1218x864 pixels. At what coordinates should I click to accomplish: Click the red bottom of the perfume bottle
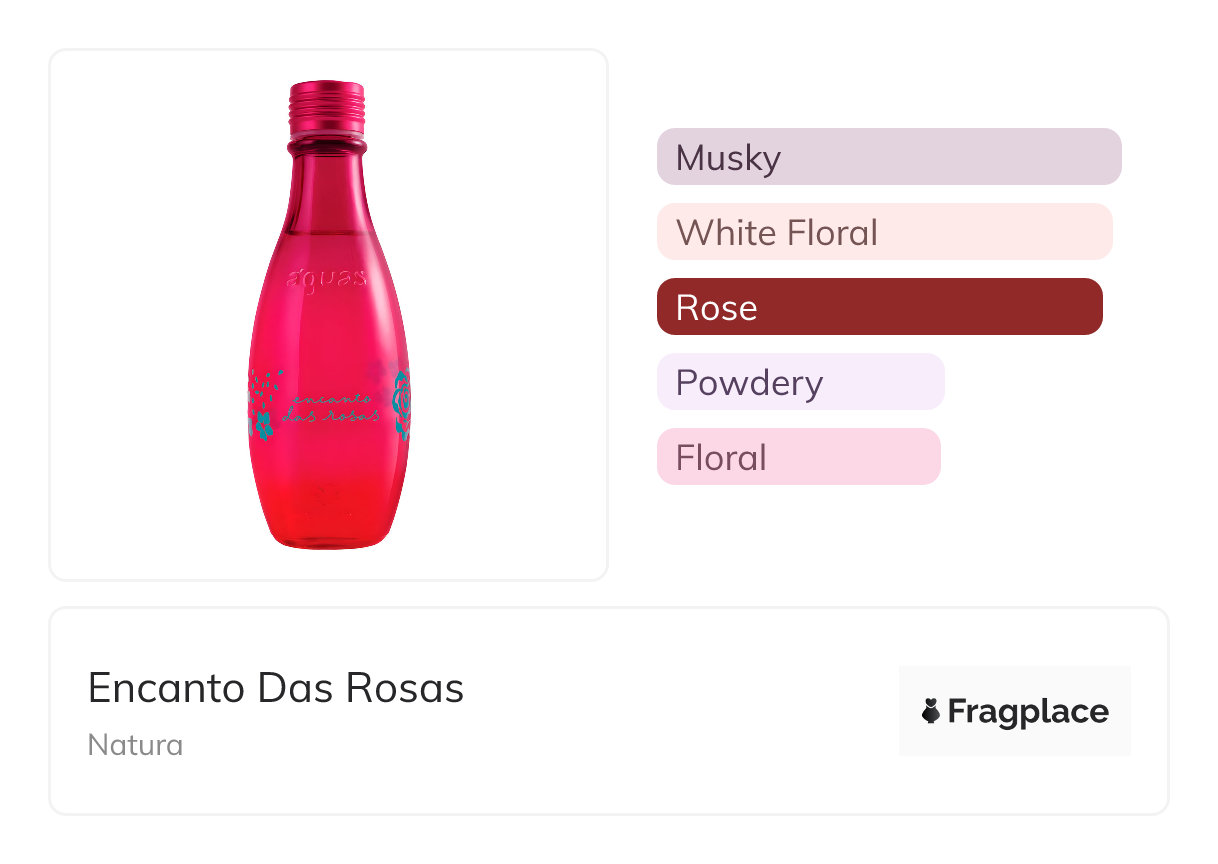click(x=328, y=525)
